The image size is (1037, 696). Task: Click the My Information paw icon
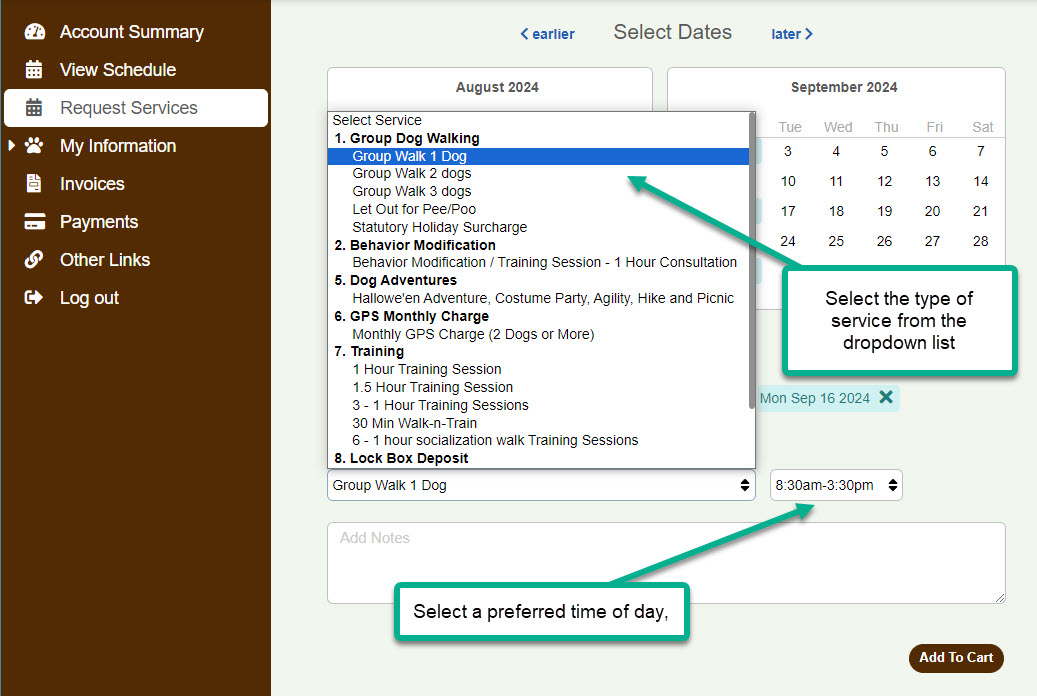pos(35,146)
